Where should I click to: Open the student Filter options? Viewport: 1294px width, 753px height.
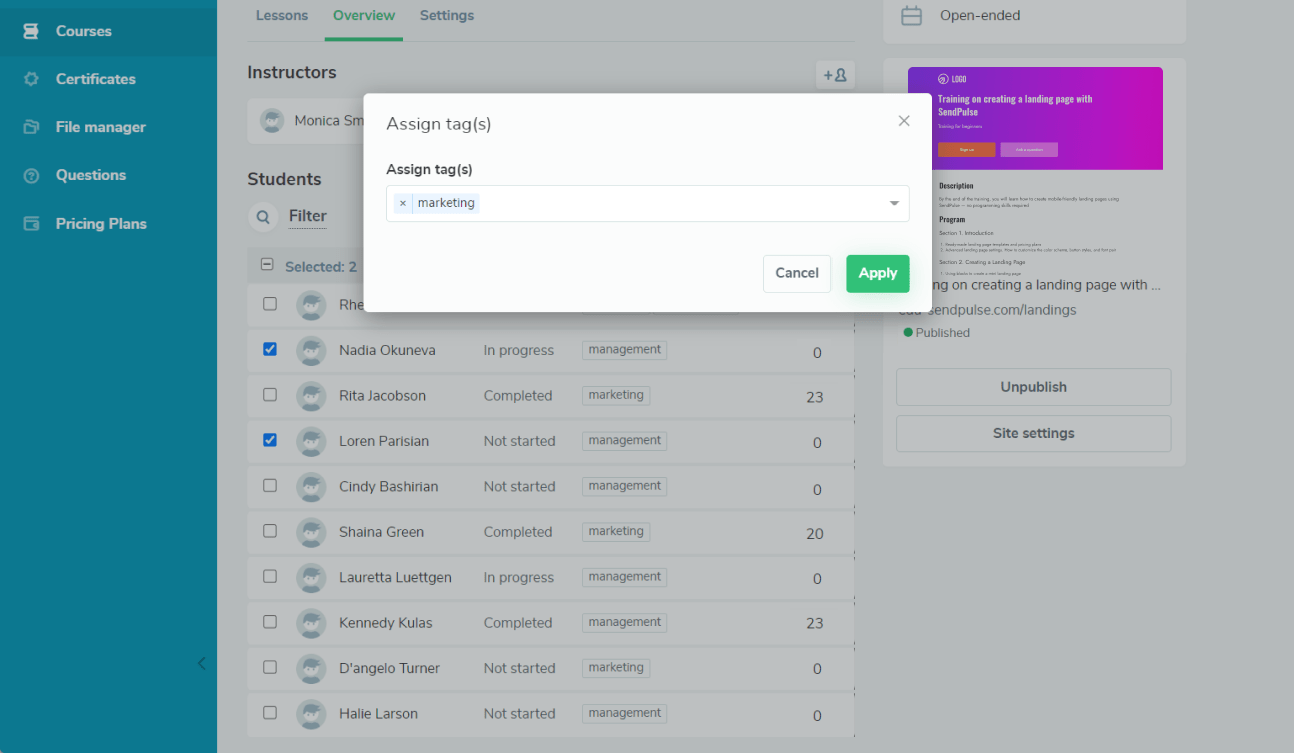click(307, 216)
